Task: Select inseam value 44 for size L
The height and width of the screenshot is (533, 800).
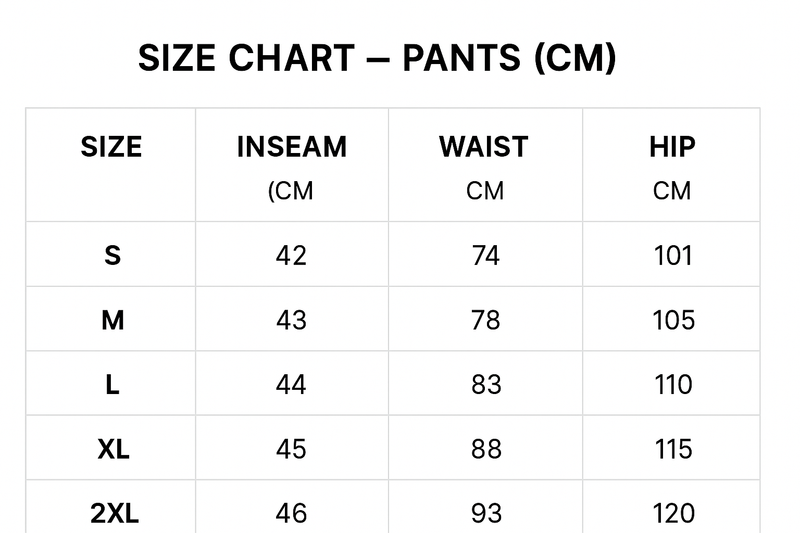Action: [291, 385]
